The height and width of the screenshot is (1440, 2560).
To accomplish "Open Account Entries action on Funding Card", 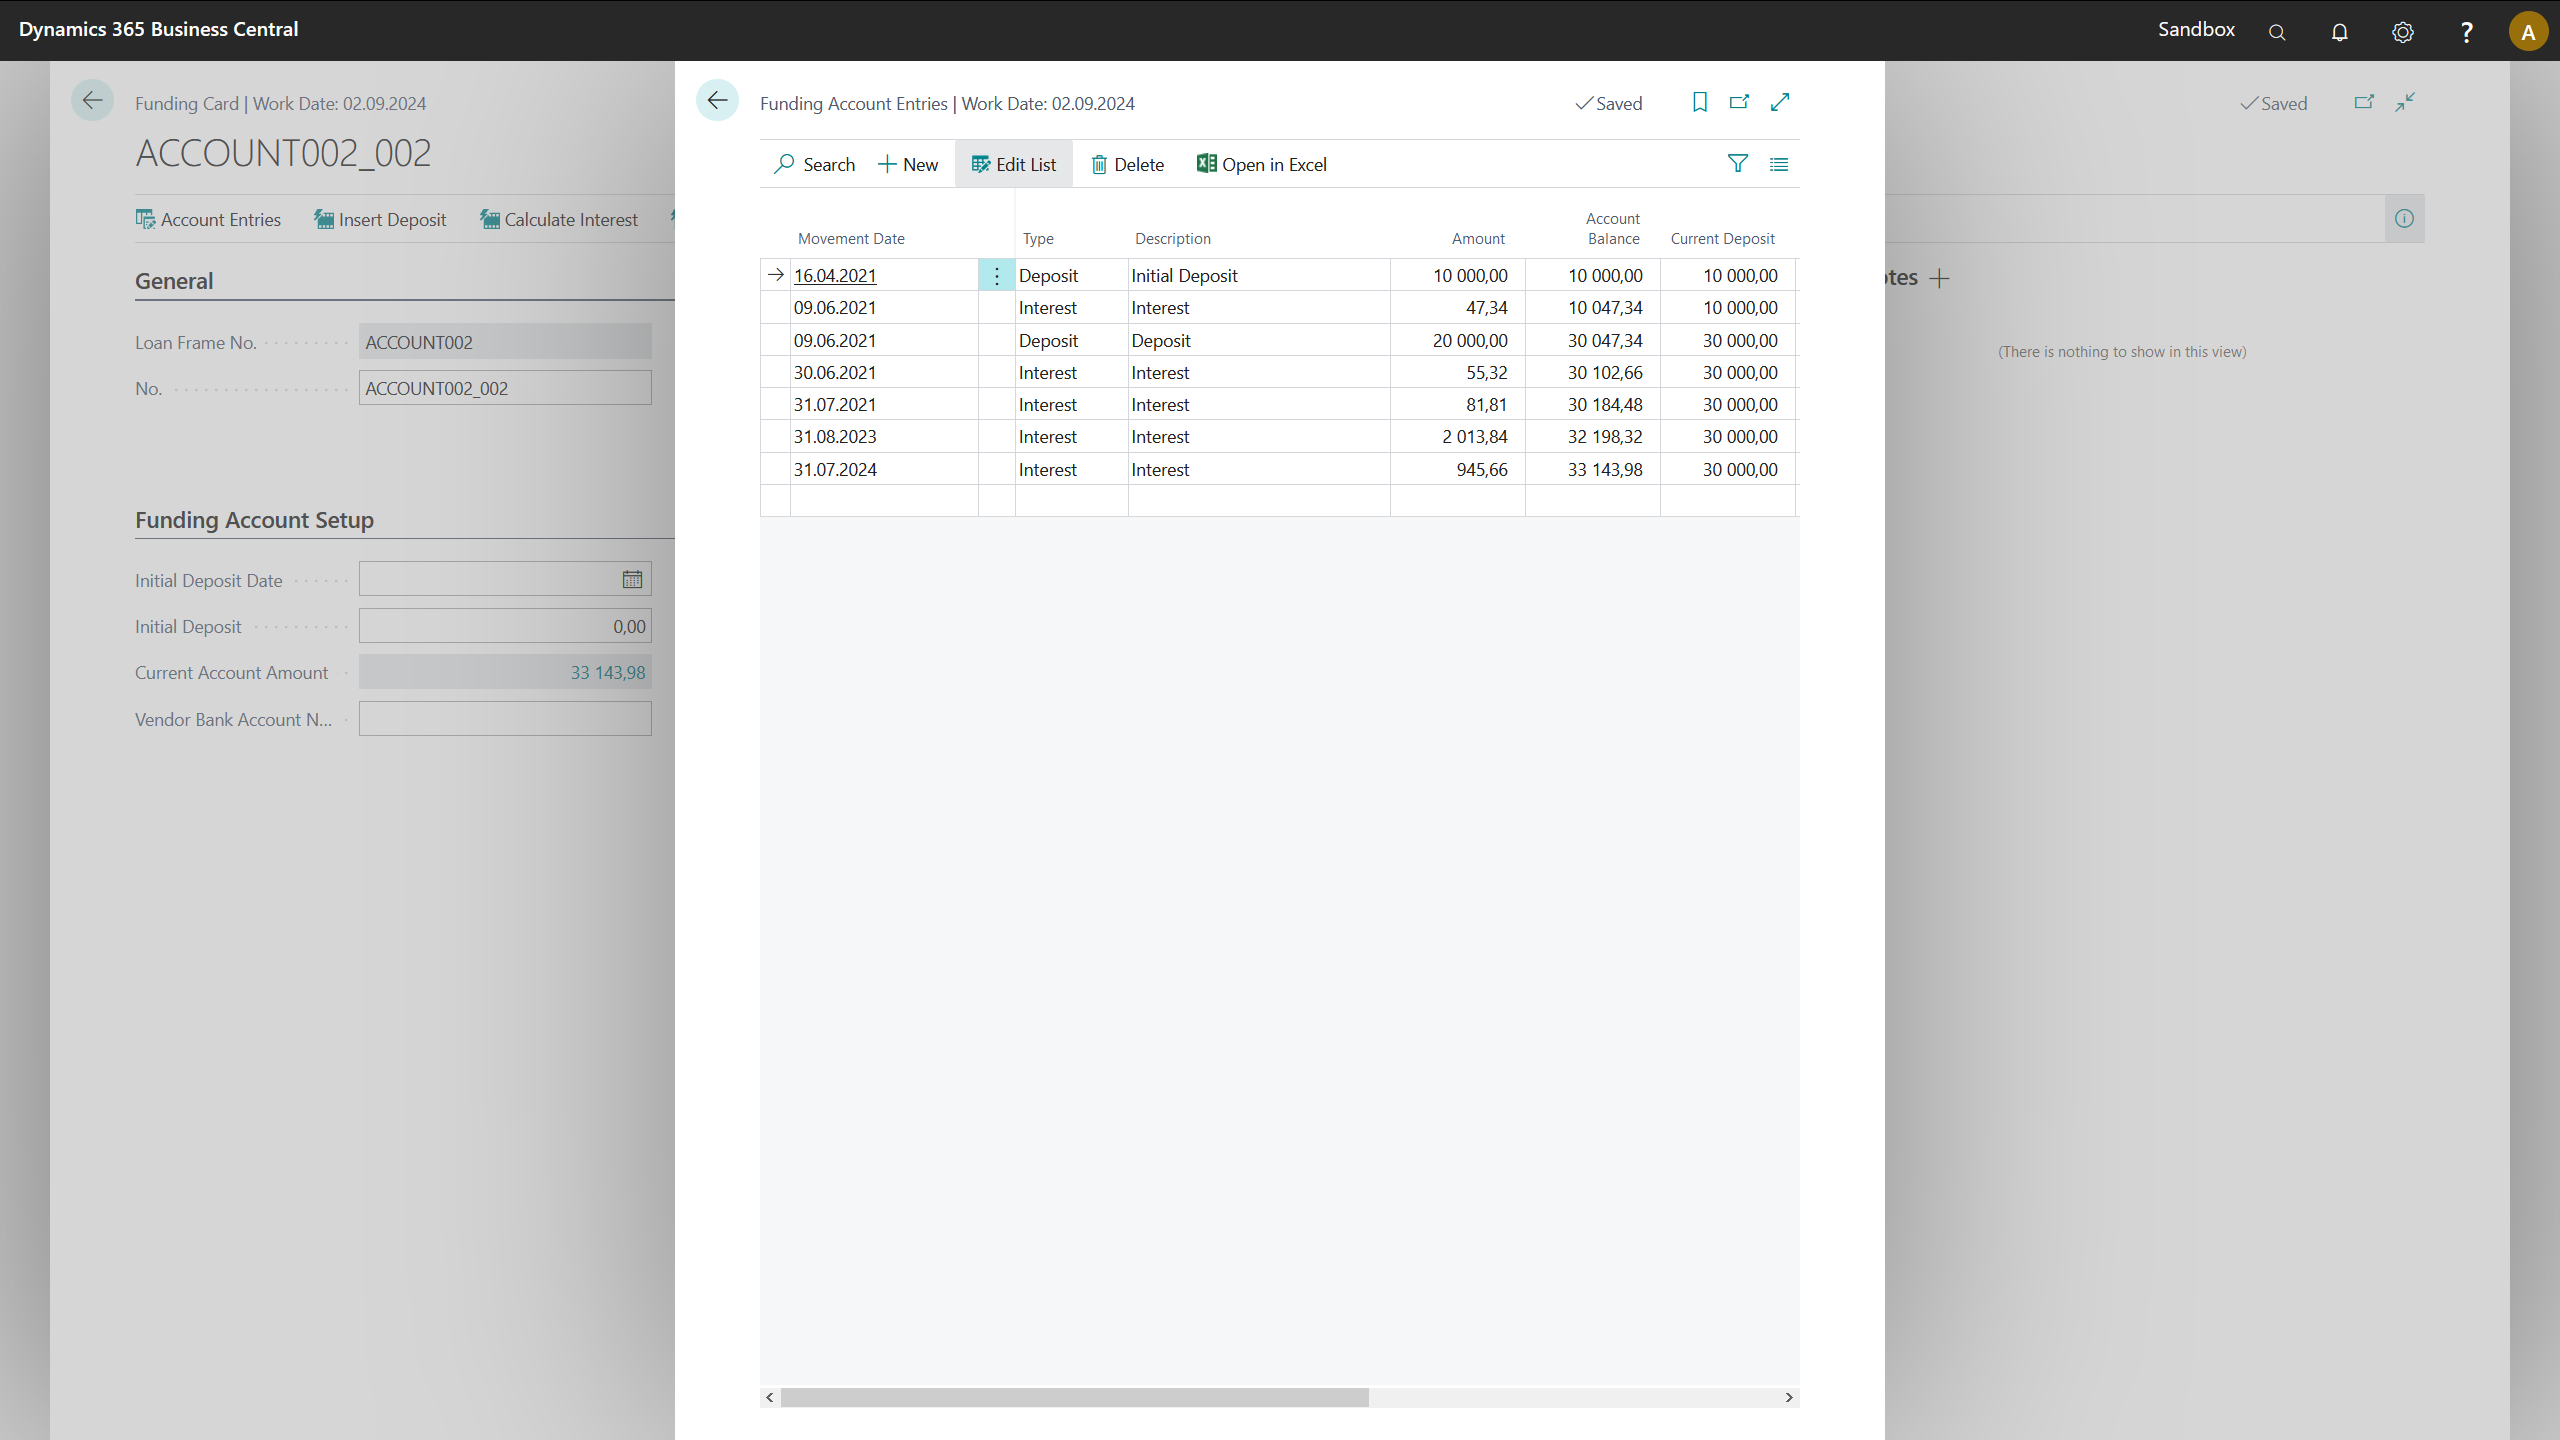I will (x=208, y=219).
